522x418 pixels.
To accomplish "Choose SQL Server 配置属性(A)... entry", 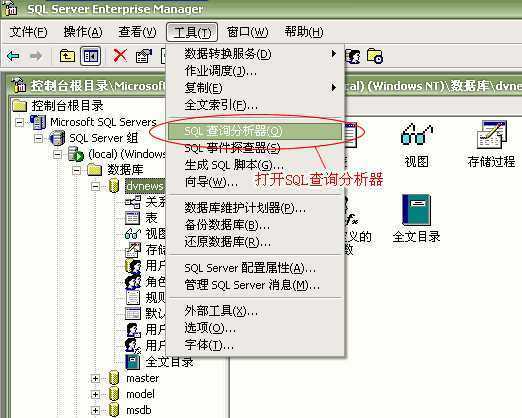I will click(256, 268).
